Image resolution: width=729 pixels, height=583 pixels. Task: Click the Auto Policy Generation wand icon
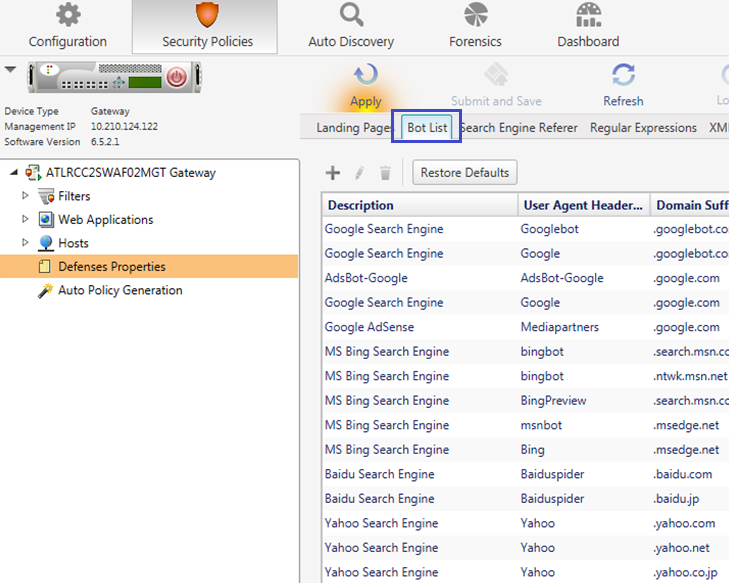(45, 291)
